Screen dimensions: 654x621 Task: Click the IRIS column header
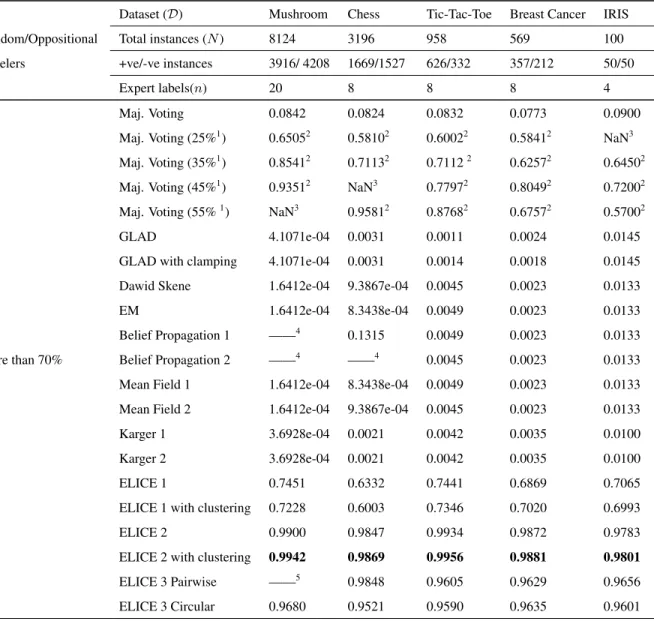point(616,14)
